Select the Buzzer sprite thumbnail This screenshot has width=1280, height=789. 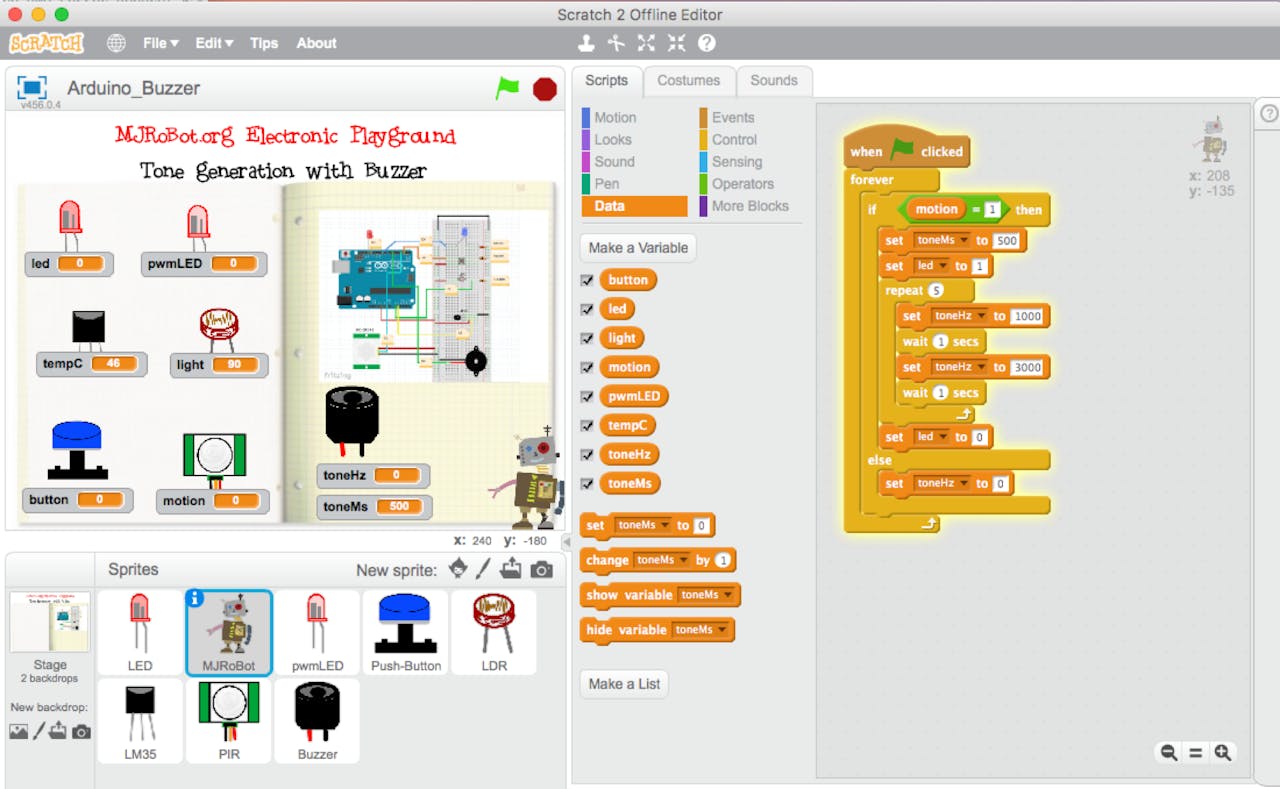coord(317,720)
